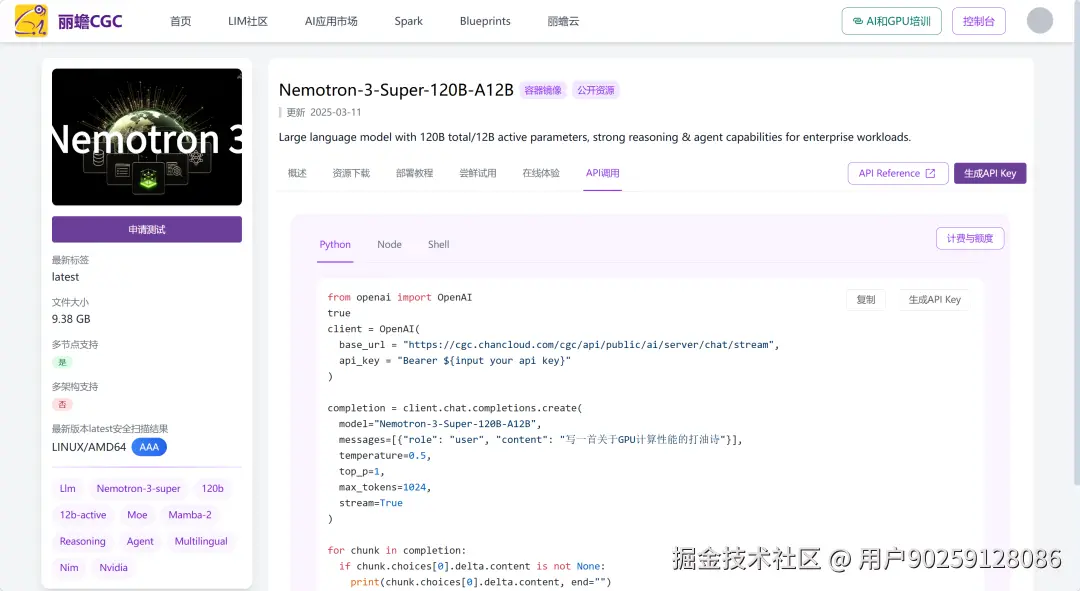Open the 计费与额度 button

(970, 238)
